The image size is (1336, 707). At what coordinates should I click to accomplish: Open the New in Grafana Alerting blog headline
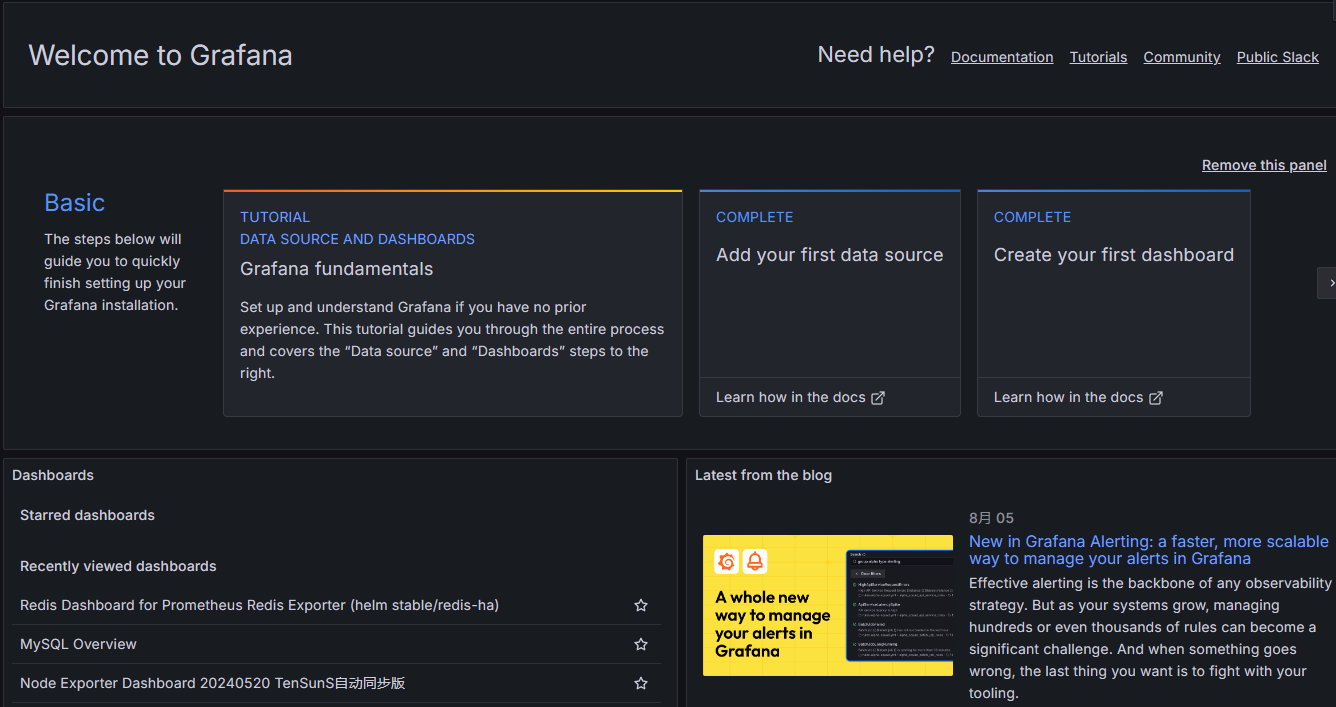(1149, 550)
